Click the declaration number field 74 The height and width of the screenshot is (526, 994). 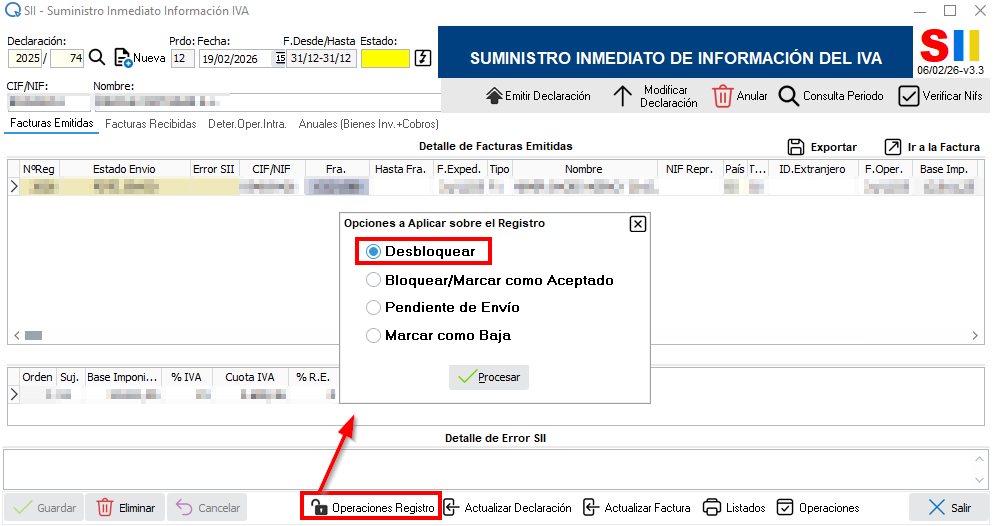tap(67, 58)
